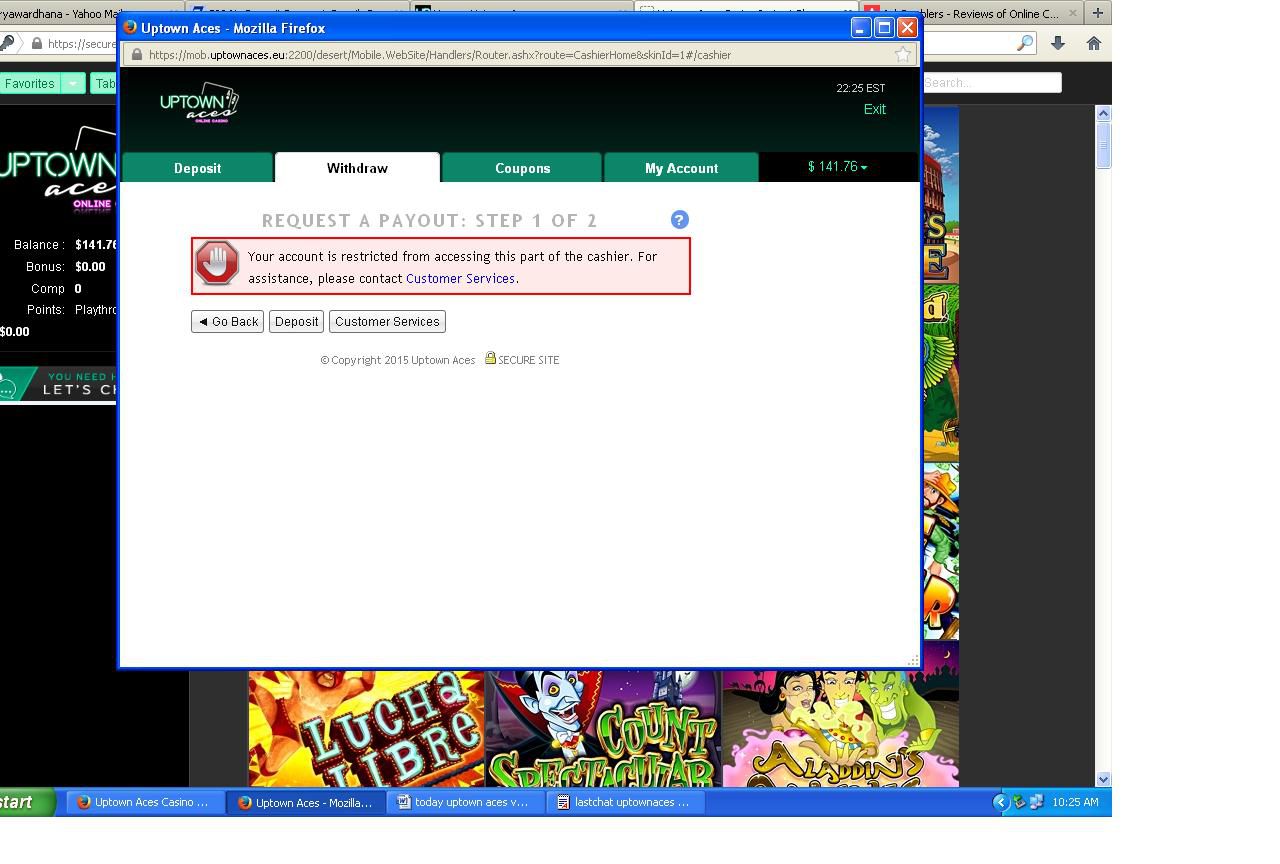The image size is (1280, 864).
Task: Click the green shield tray icon
Action: coord(1019,802)
